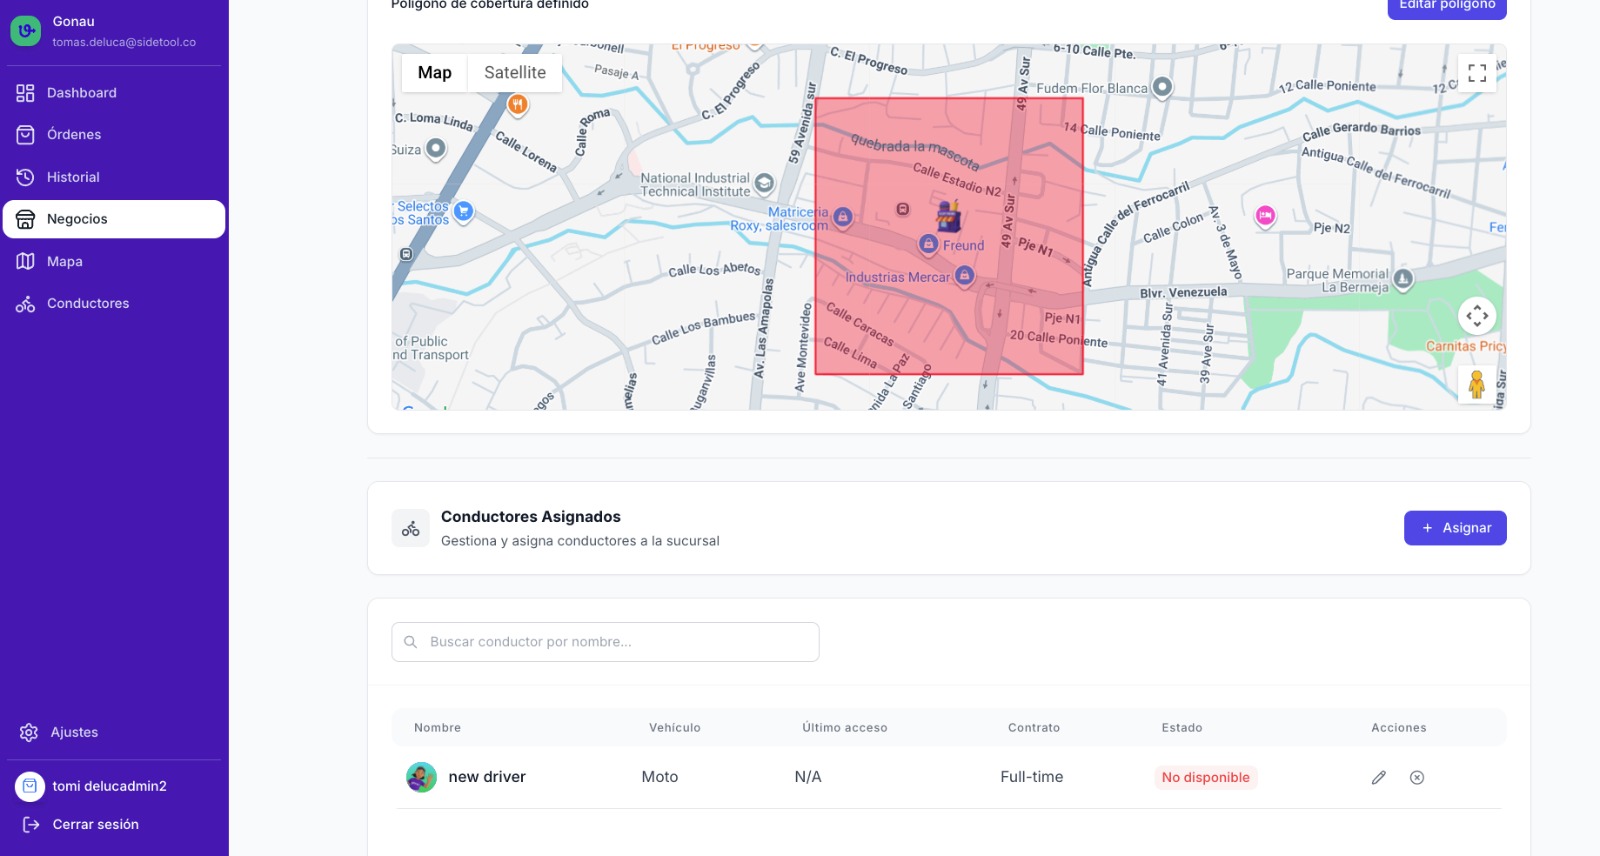Image resolution: width=1600 pixels, height=856 pixels.
Task: Click the Conductores bicycle icon
Action: pyautogui.click(x=26, y=304)
